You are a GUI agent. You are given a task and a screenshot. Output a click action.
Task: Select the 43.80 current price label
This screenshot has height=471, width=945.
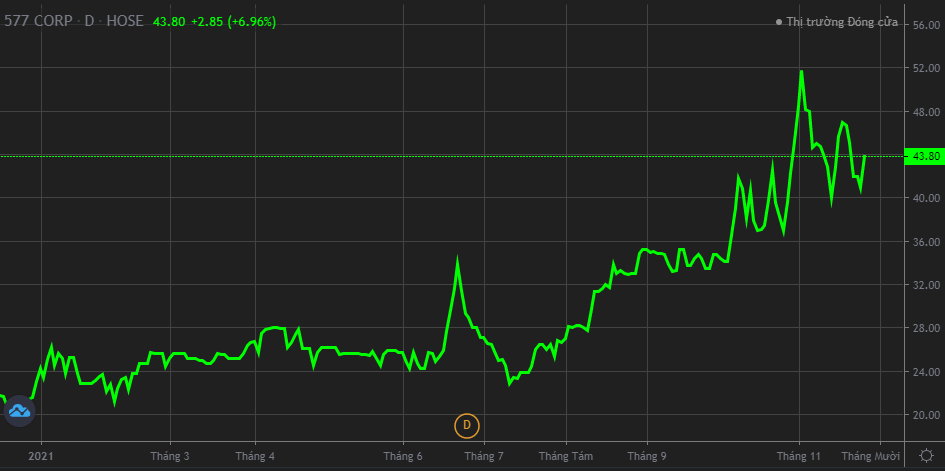pyautogui.click(x=926, y=157)
